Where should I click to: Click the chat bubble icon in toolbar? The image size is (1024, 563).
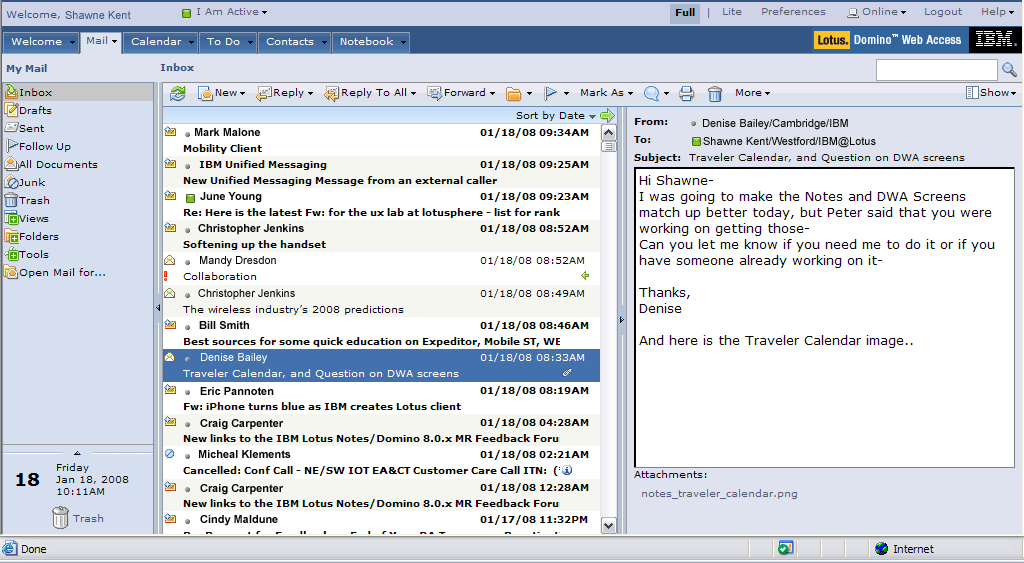point(651,93)
